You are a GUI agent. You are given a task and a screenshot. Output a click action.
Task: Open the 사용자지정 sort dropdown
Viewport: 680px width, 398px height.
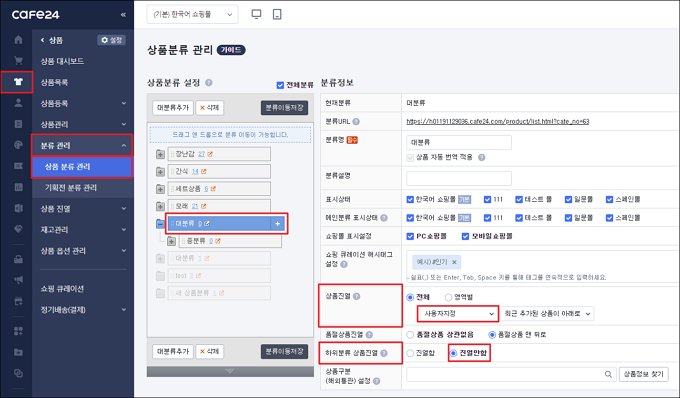[458, 314]
